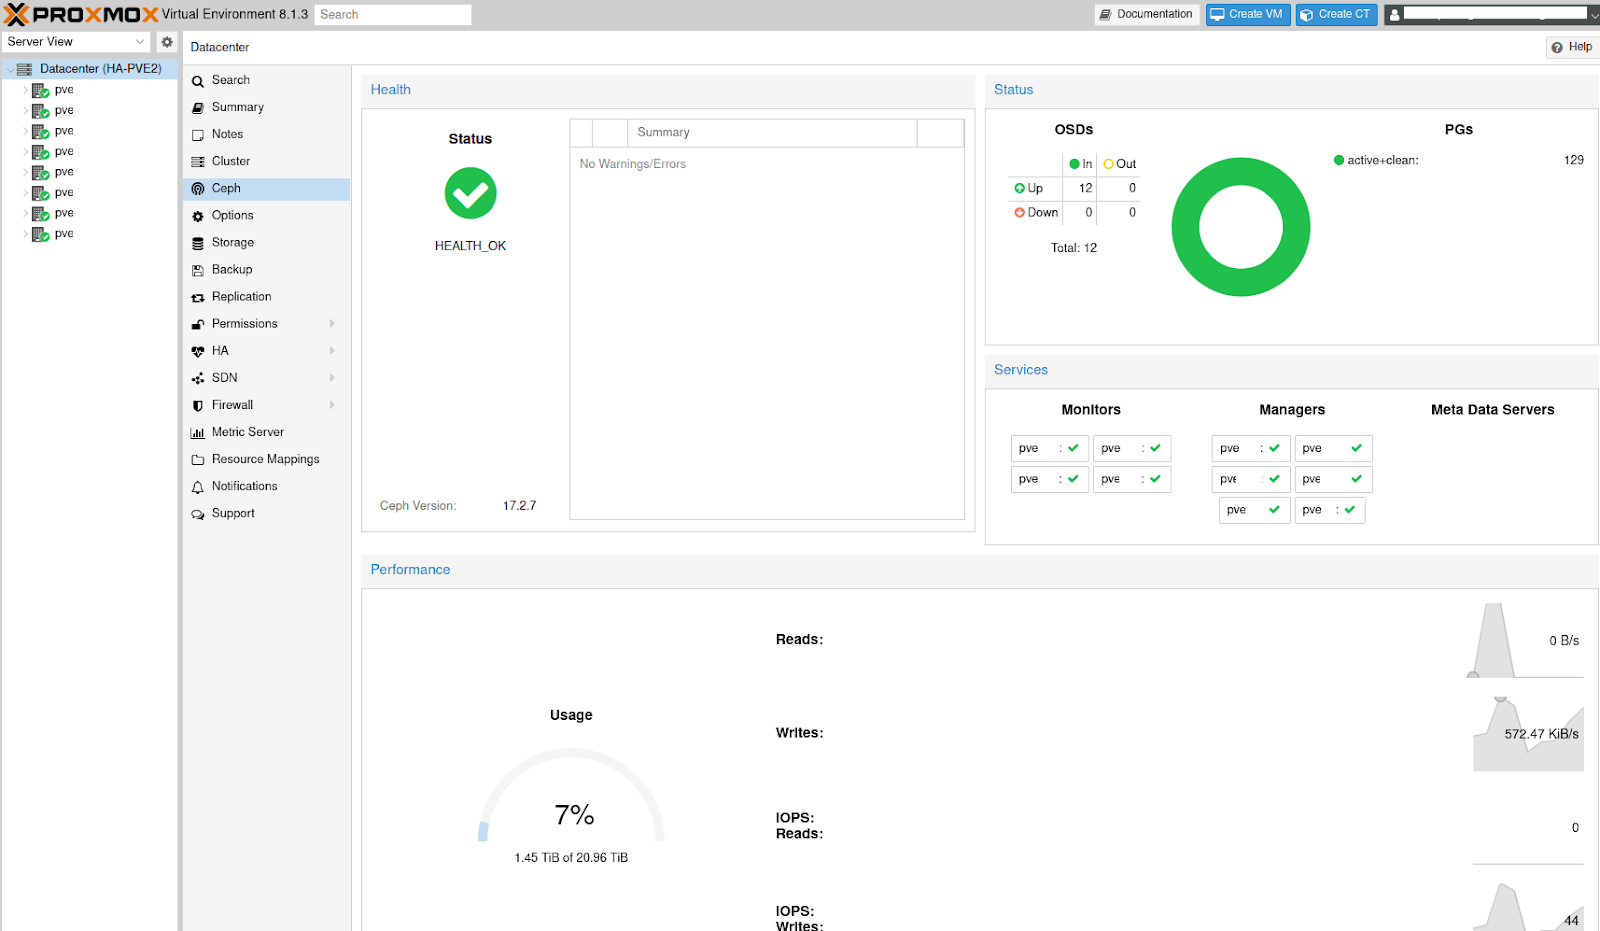Click the Metric Server chart icon
Viewport: 1600px width, 931px height.
[198, 433]
